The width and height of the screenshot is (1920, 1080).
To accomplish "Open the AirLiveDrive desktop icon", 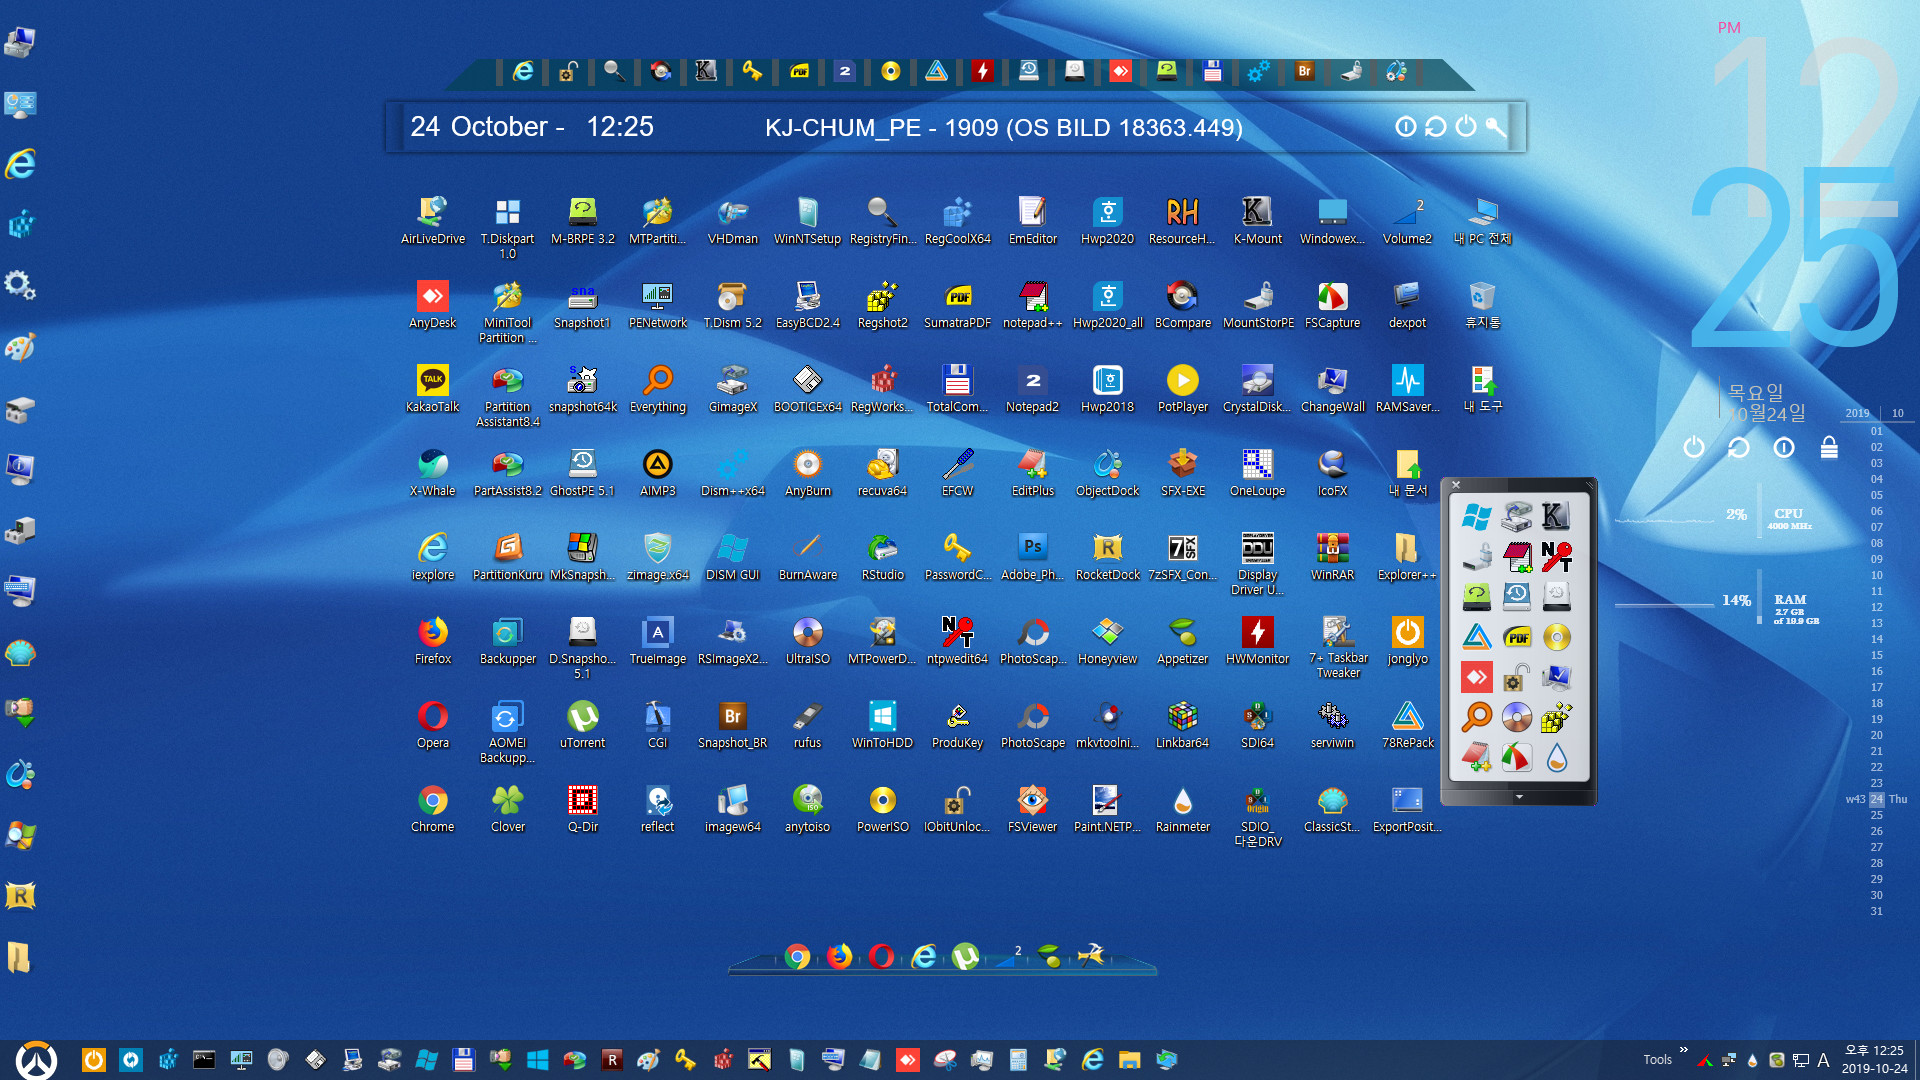I will coord(432,220).
